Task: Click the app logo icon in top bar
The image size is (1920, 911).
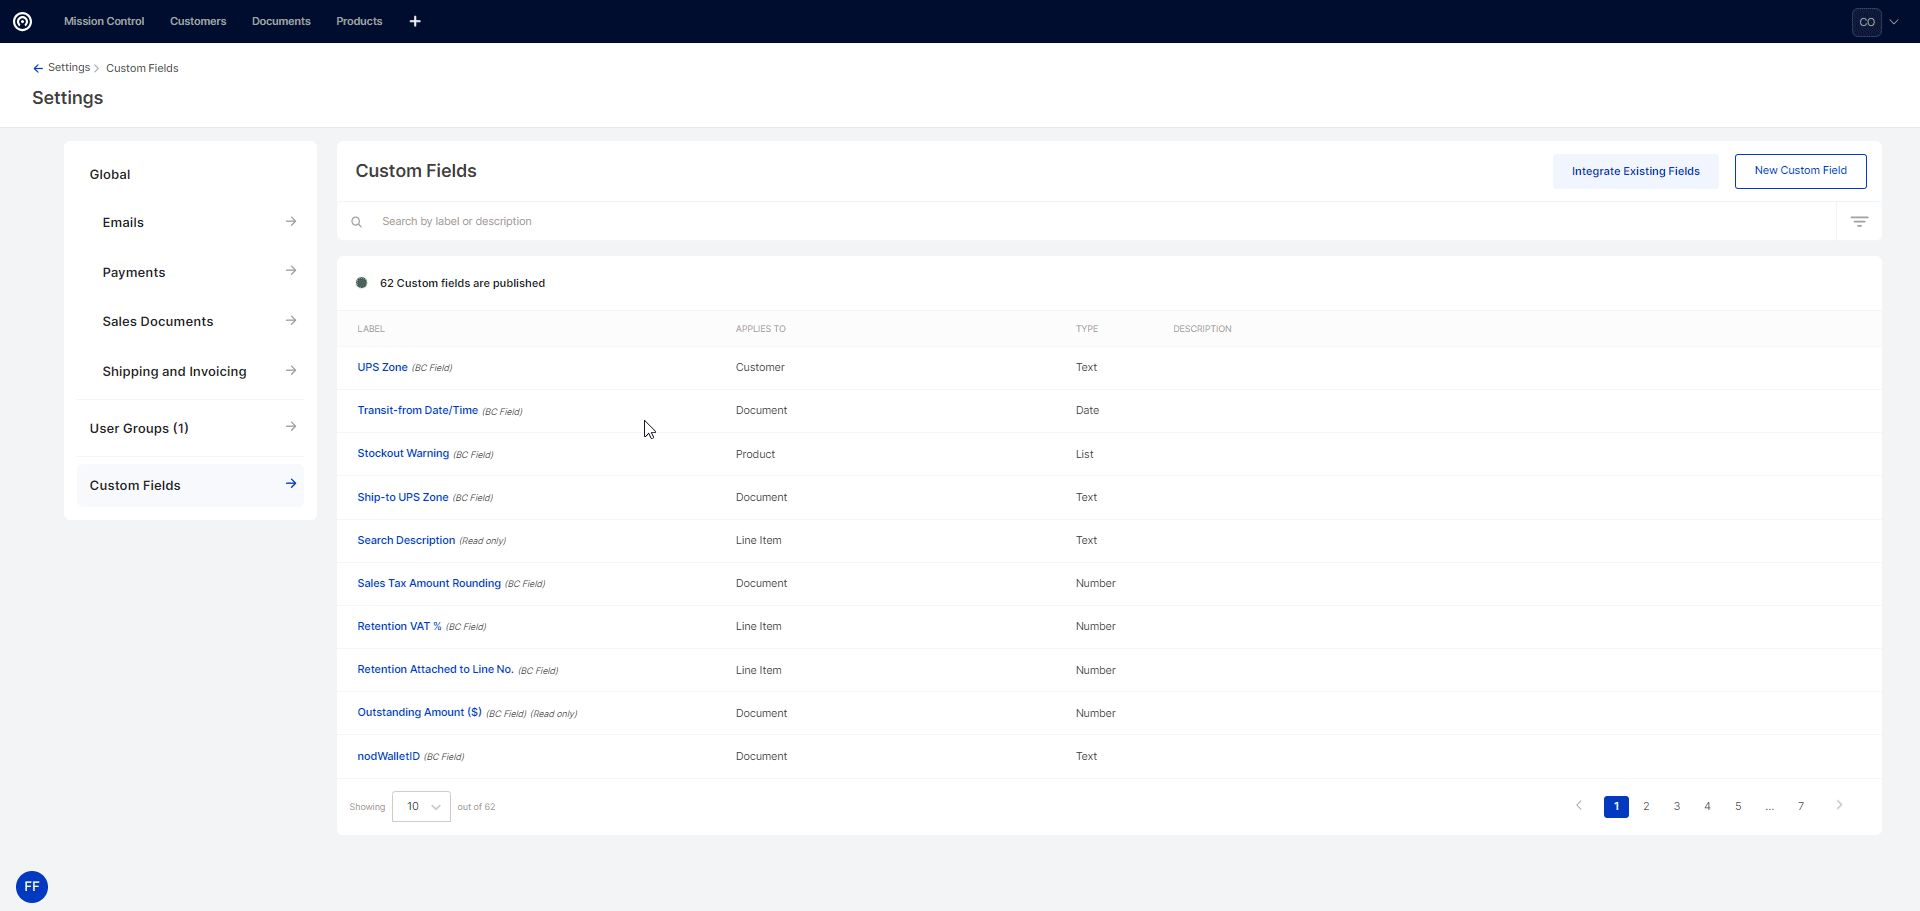Action: [x=22, y=21]
